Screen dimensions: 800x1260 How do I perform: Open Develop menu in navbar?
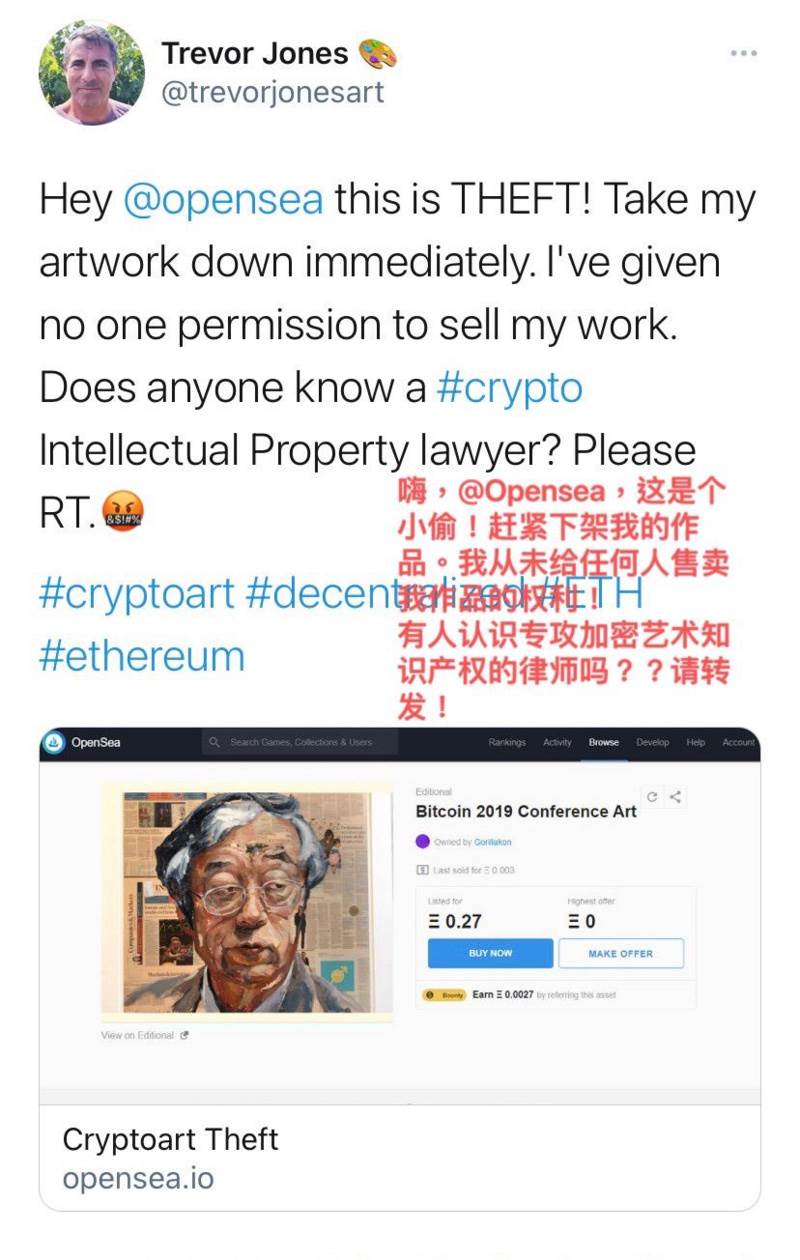653,742
